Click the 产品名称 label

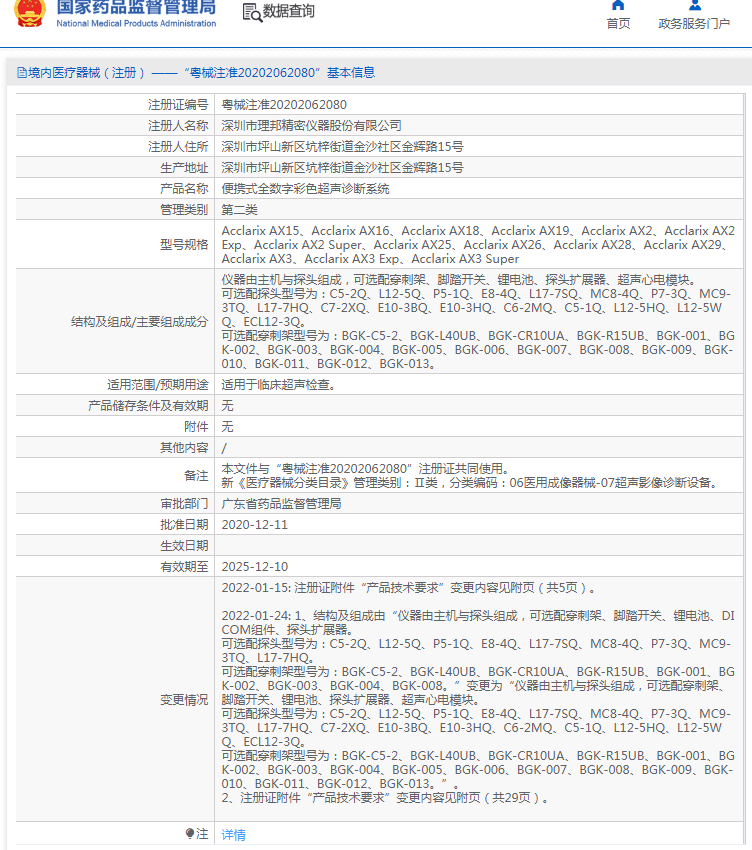coord(184,189)
